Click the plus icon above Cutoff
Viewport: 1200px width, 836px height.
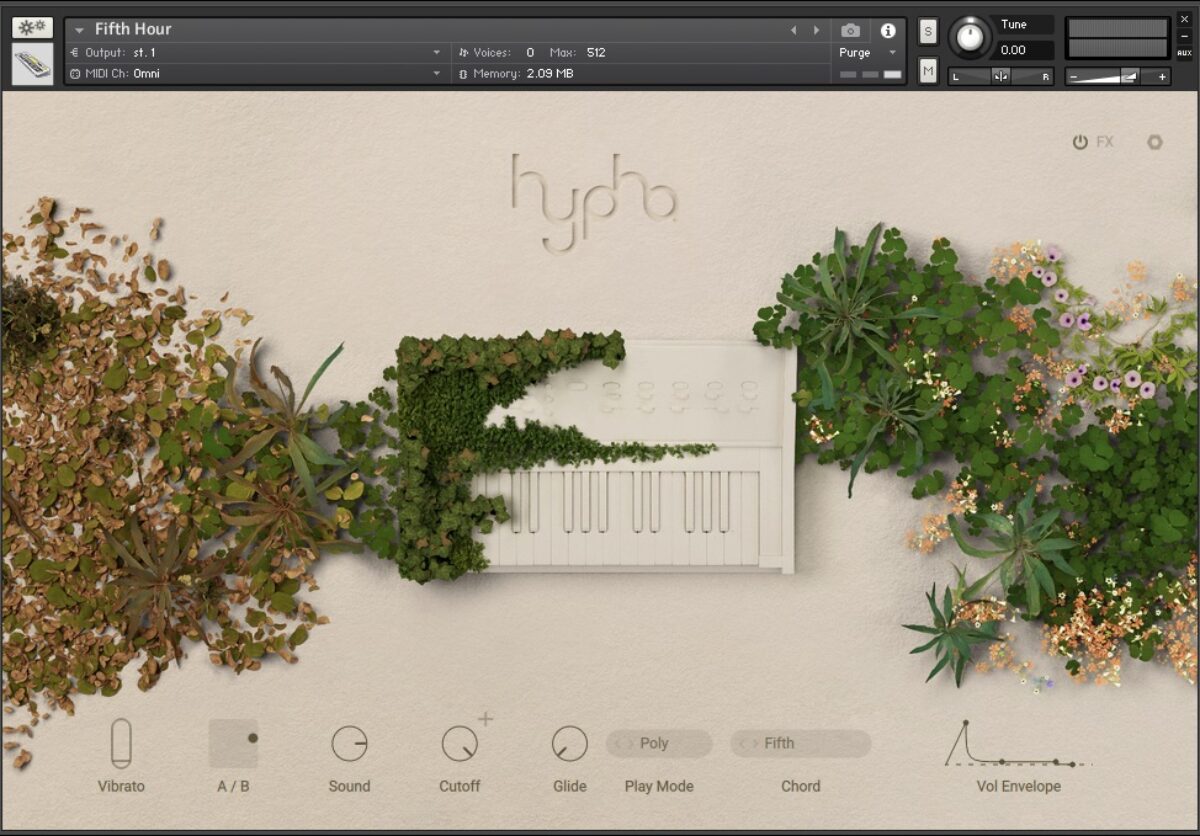pos(486,718)
